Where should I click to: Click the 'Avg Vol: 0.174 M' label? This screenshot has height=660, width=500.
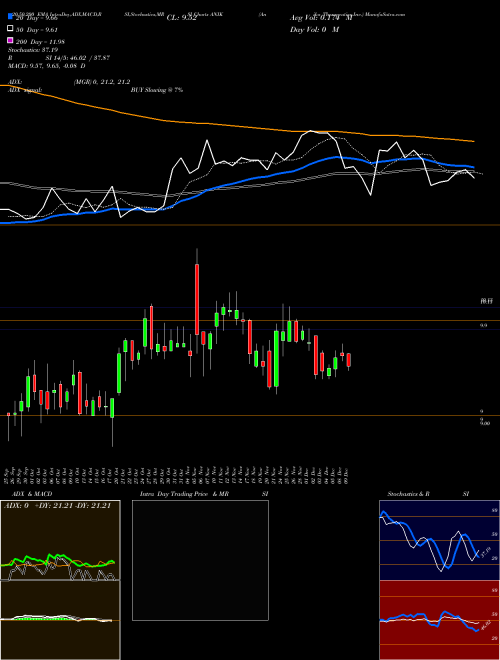pos(321,18)
